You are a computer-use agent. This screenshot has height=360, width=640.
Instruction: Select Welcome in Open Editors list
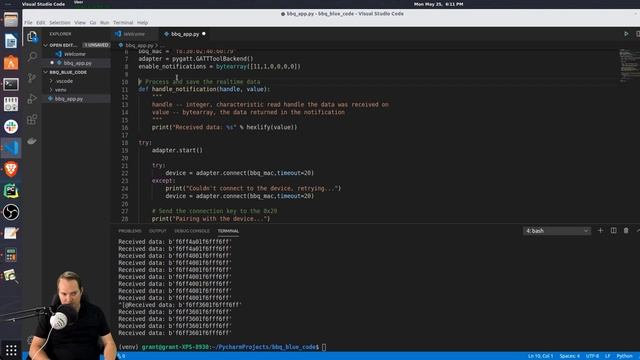click(x=76, y=54)
